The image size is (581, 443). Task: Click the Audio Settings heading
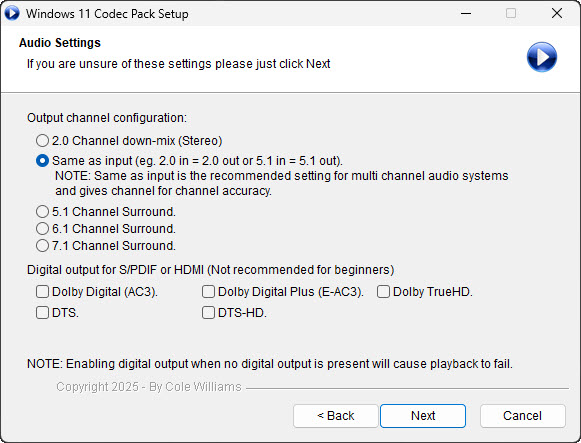pos(60,43)
